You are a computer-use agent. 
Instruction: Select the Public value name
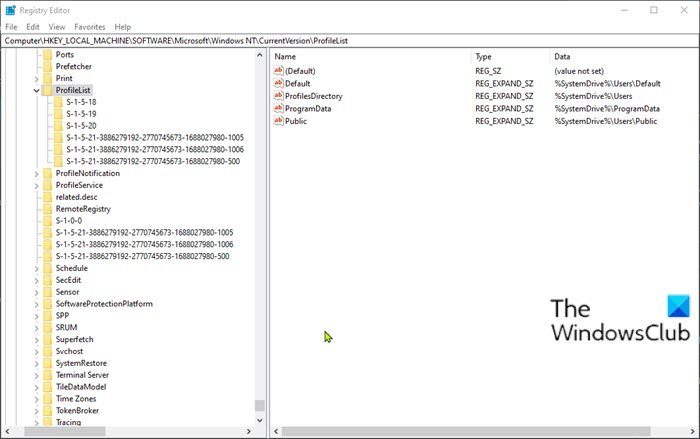[296, 121]
